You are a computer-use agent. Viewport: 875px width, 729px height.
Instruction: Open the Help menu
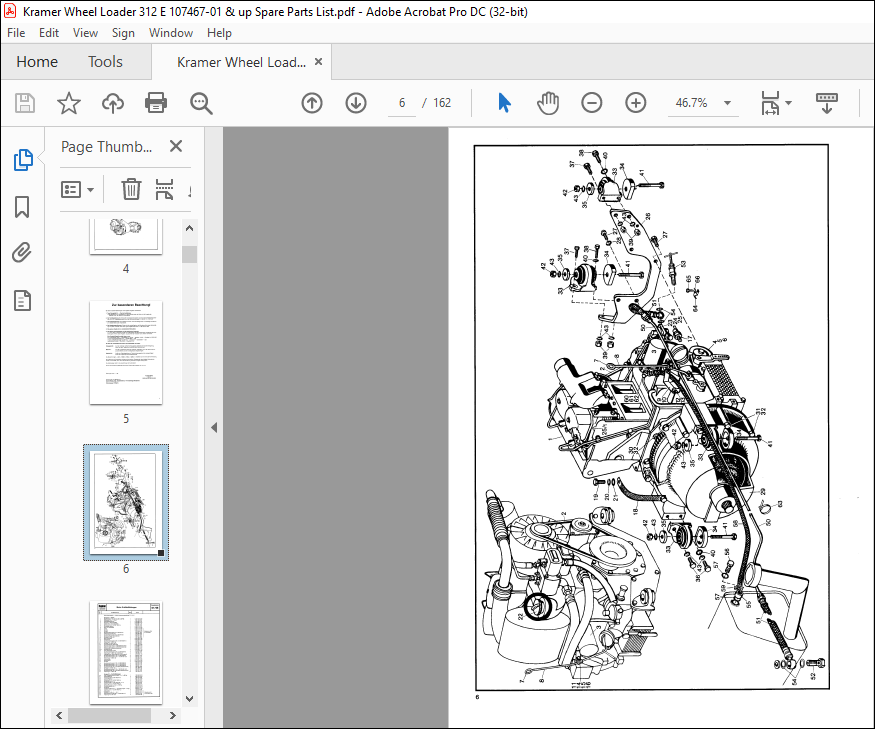[219, 33]
